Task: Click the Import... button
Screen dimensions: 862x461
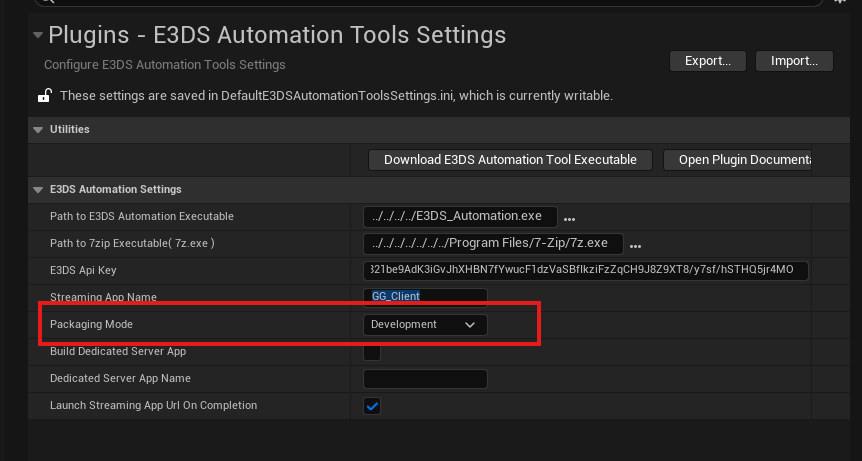Action: click(794, 61)
